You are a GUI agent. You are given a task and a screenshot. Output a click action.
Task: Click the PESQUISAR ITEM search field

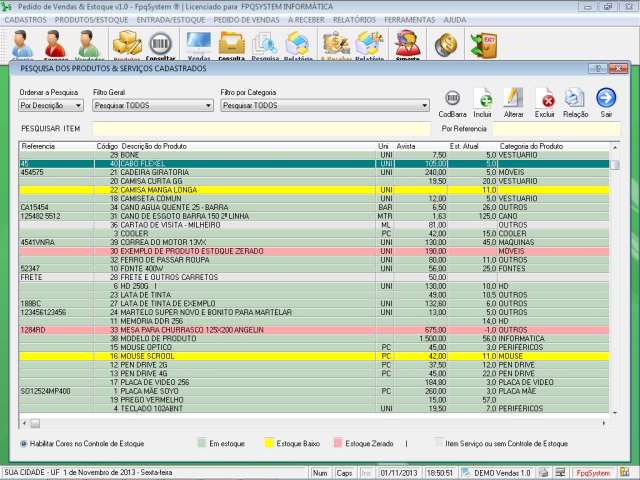(x=261, y=129)
